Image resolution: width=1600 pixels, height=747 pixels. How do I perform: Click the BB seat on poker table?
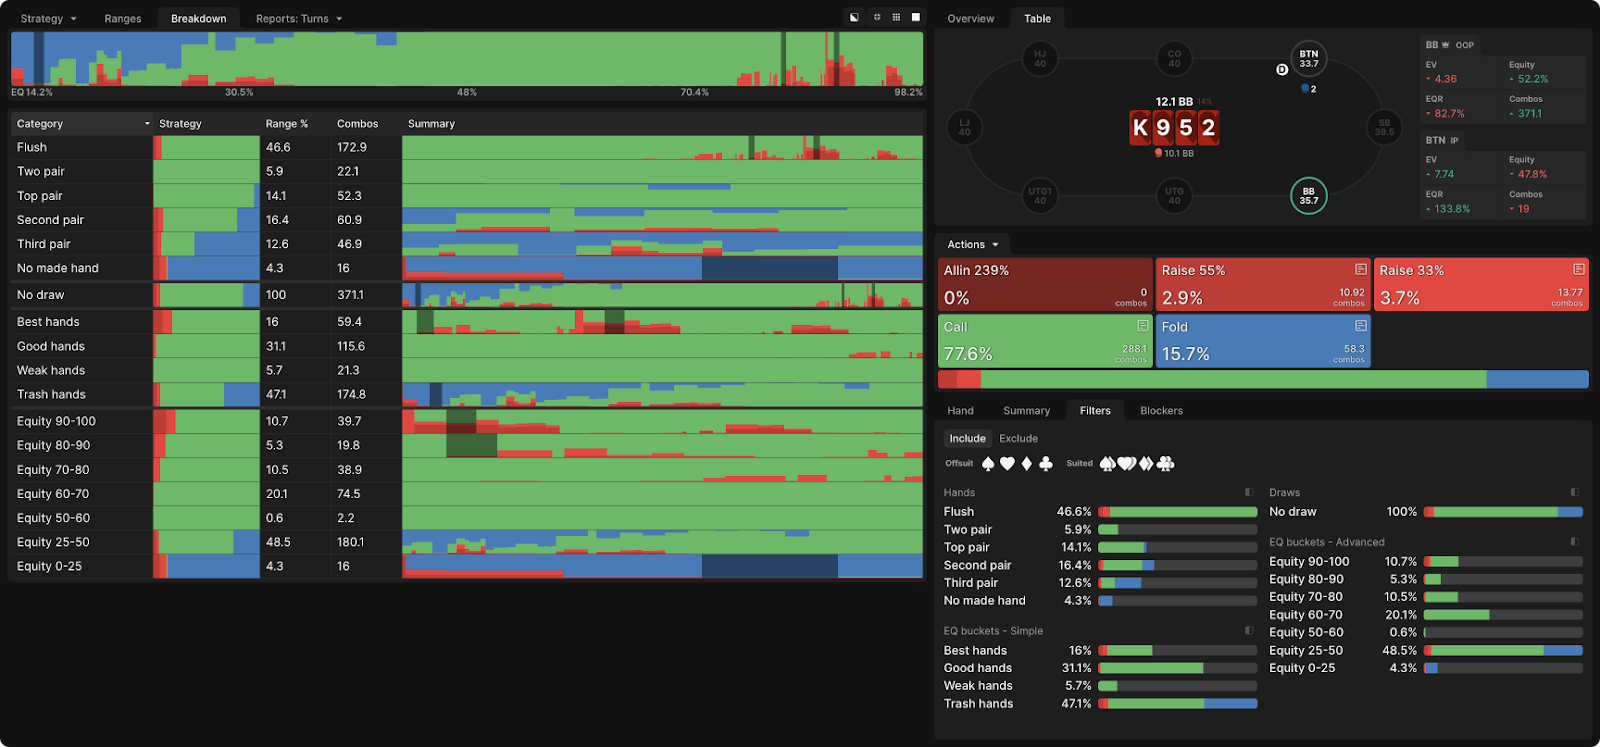point(1308,195)
